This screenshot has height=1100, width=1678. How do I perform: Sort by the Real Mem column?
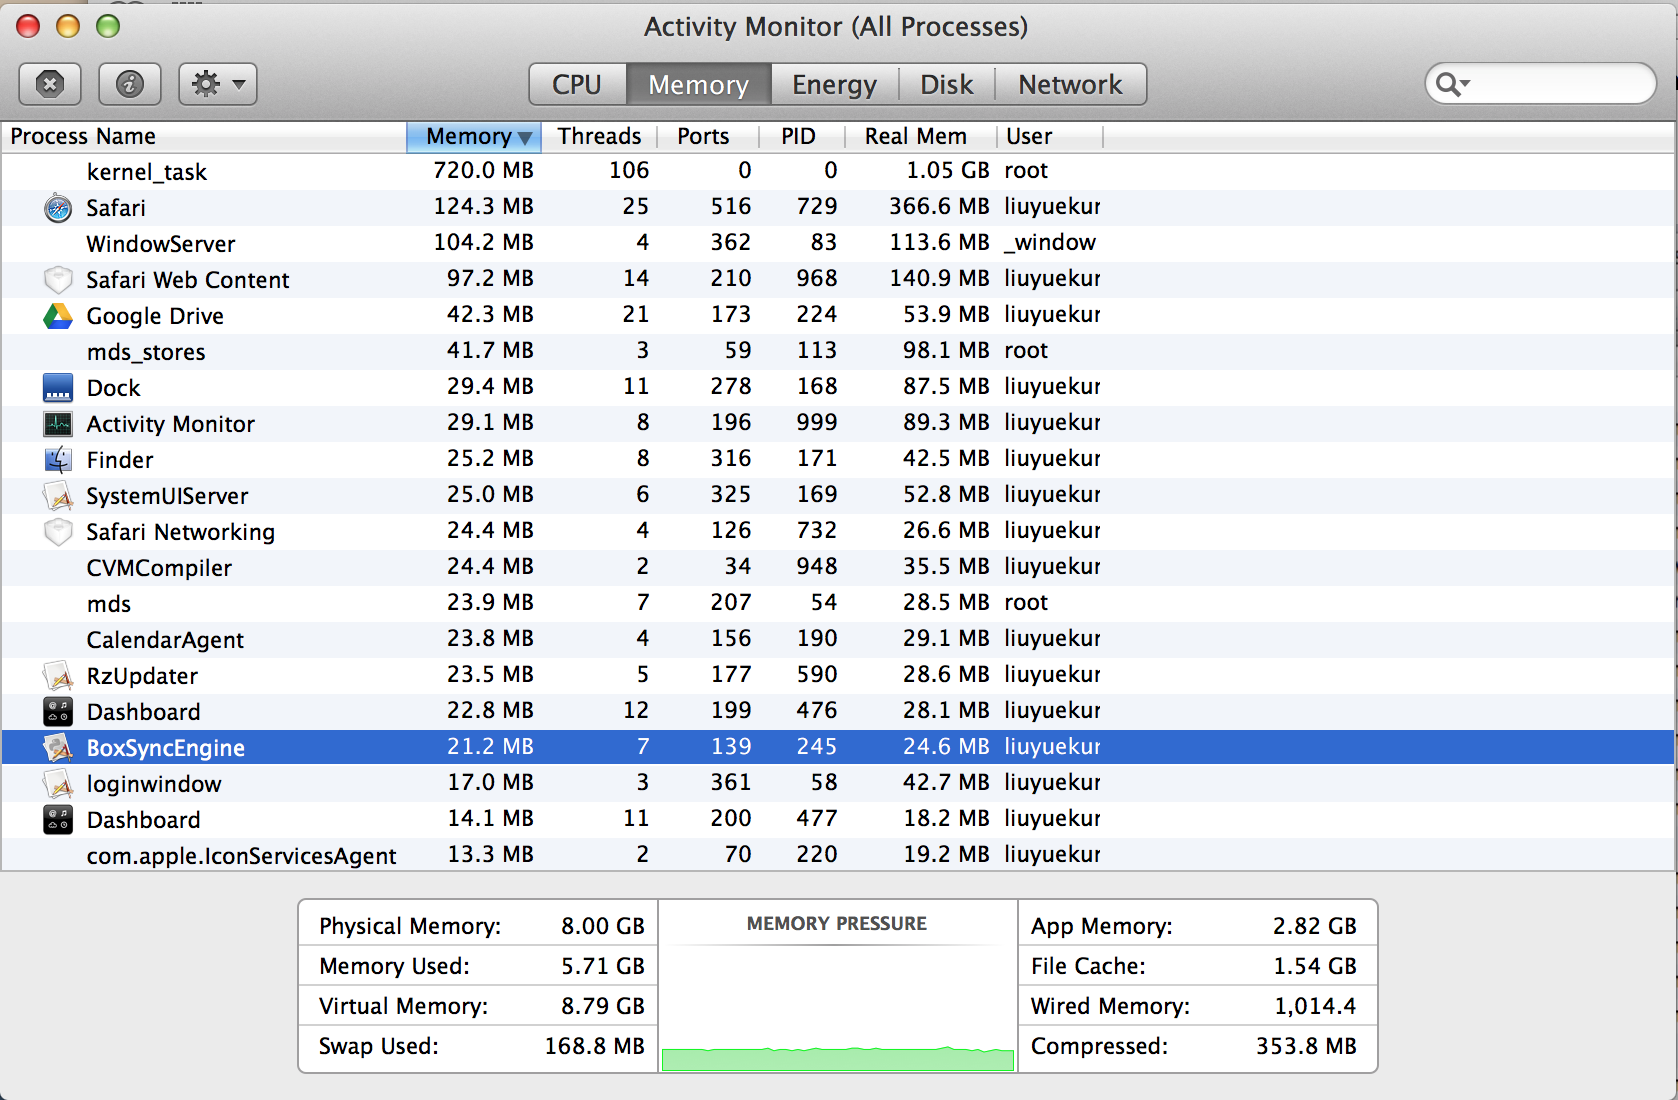(x=921, y=136)
